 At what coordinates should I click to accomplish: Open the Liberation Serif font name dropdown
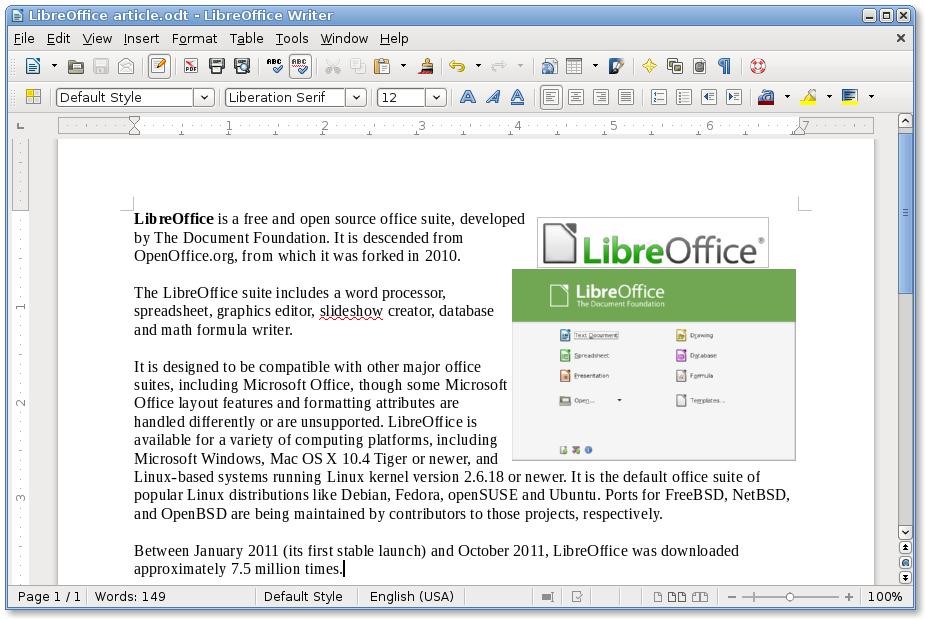(356, 97)
